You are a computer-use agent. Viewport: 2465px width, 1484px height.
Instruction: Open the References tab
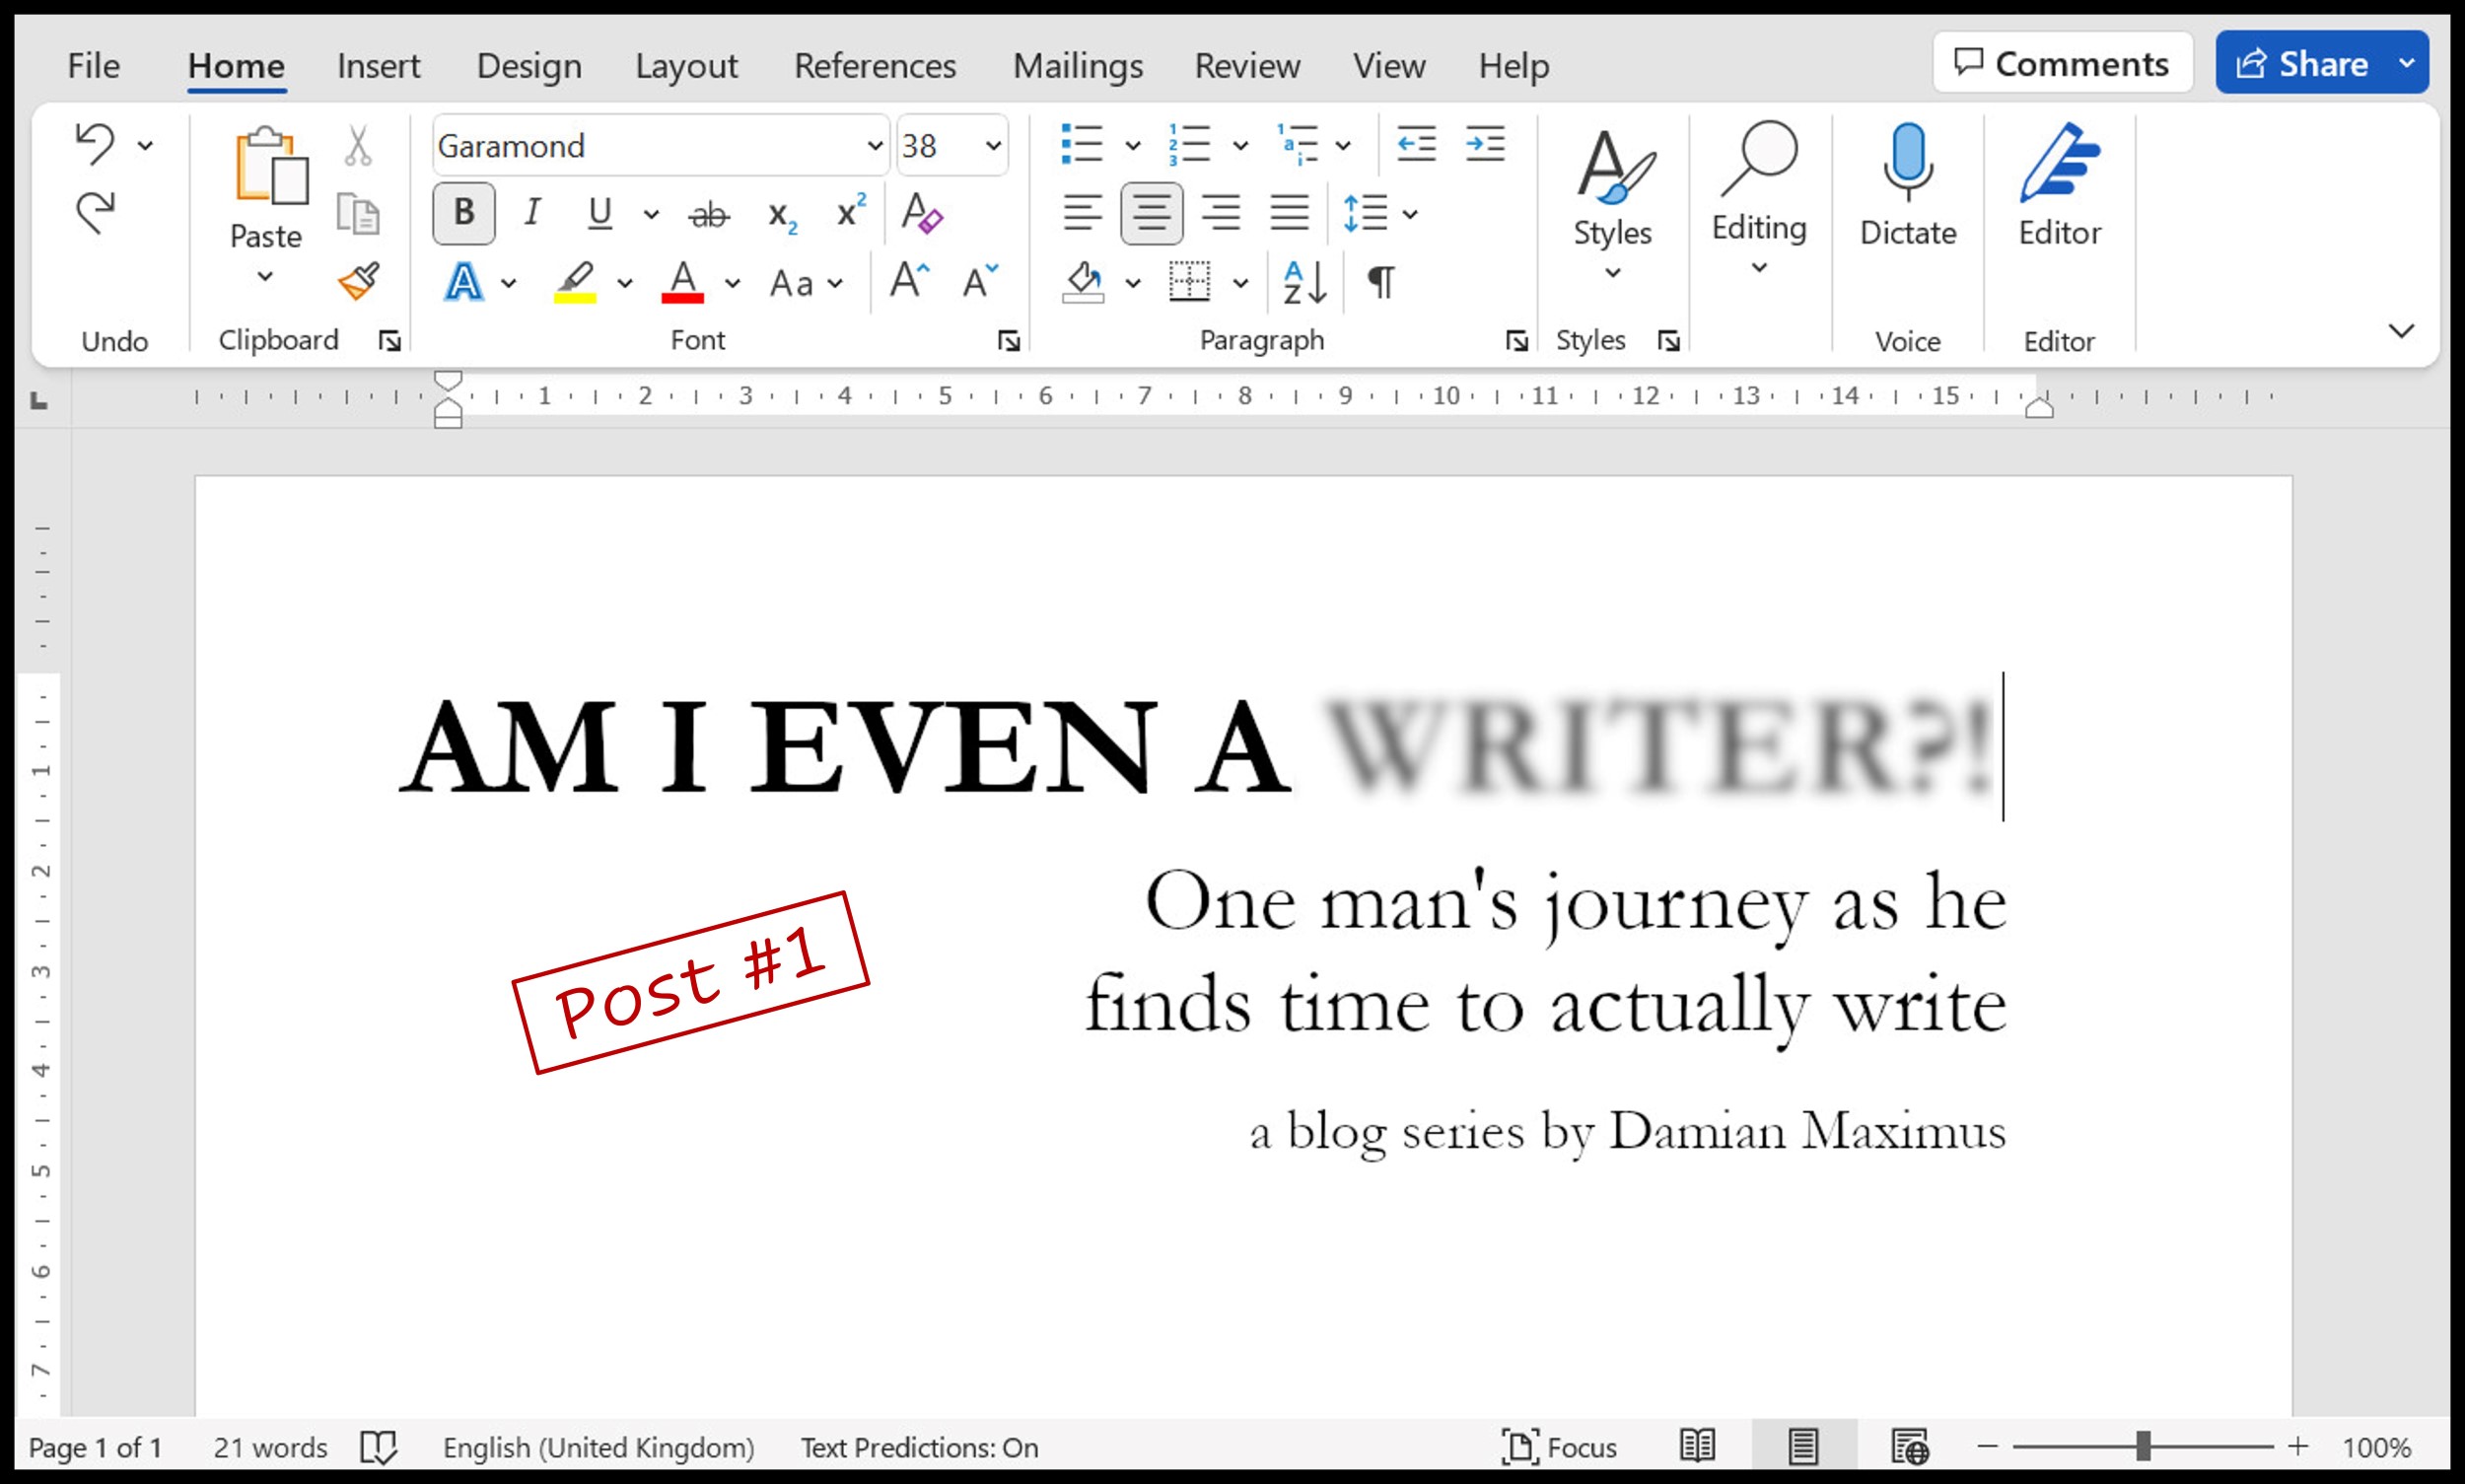[874, 66]
